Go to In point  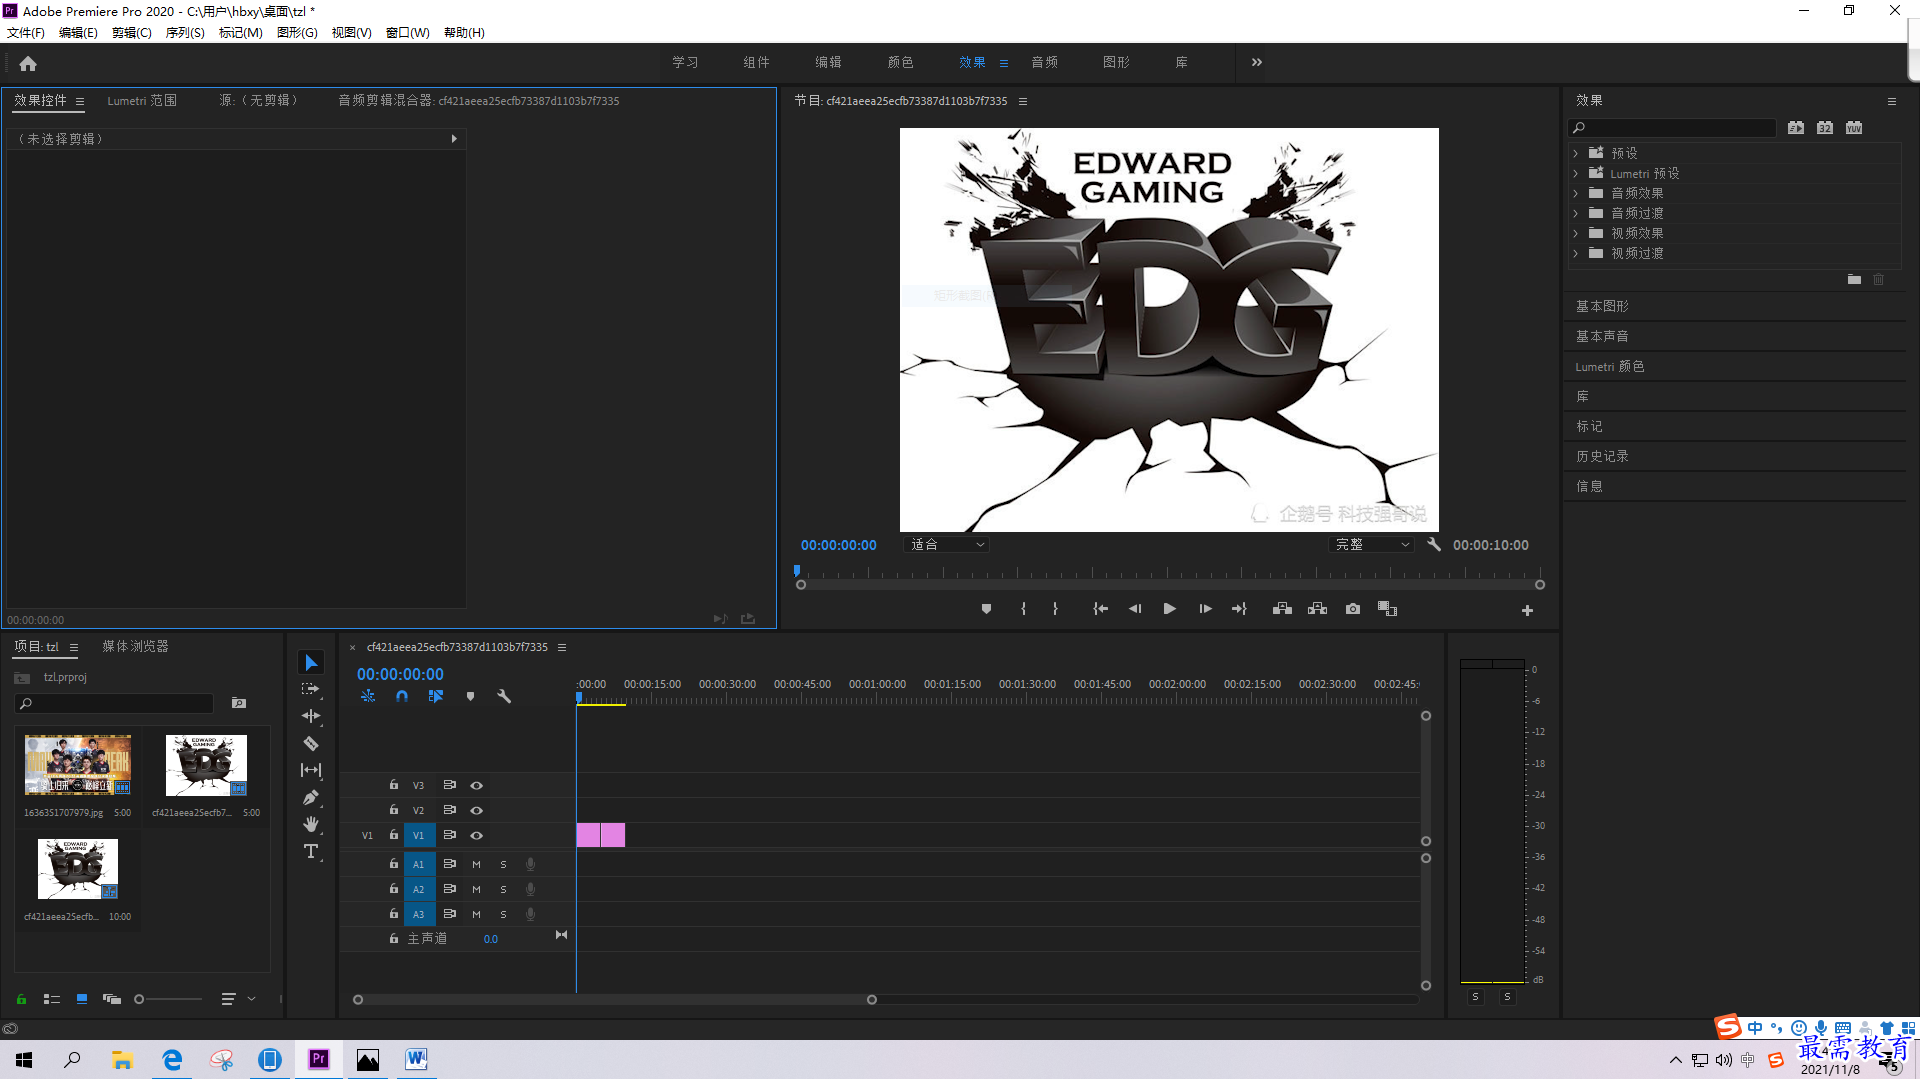point(1100,609)
